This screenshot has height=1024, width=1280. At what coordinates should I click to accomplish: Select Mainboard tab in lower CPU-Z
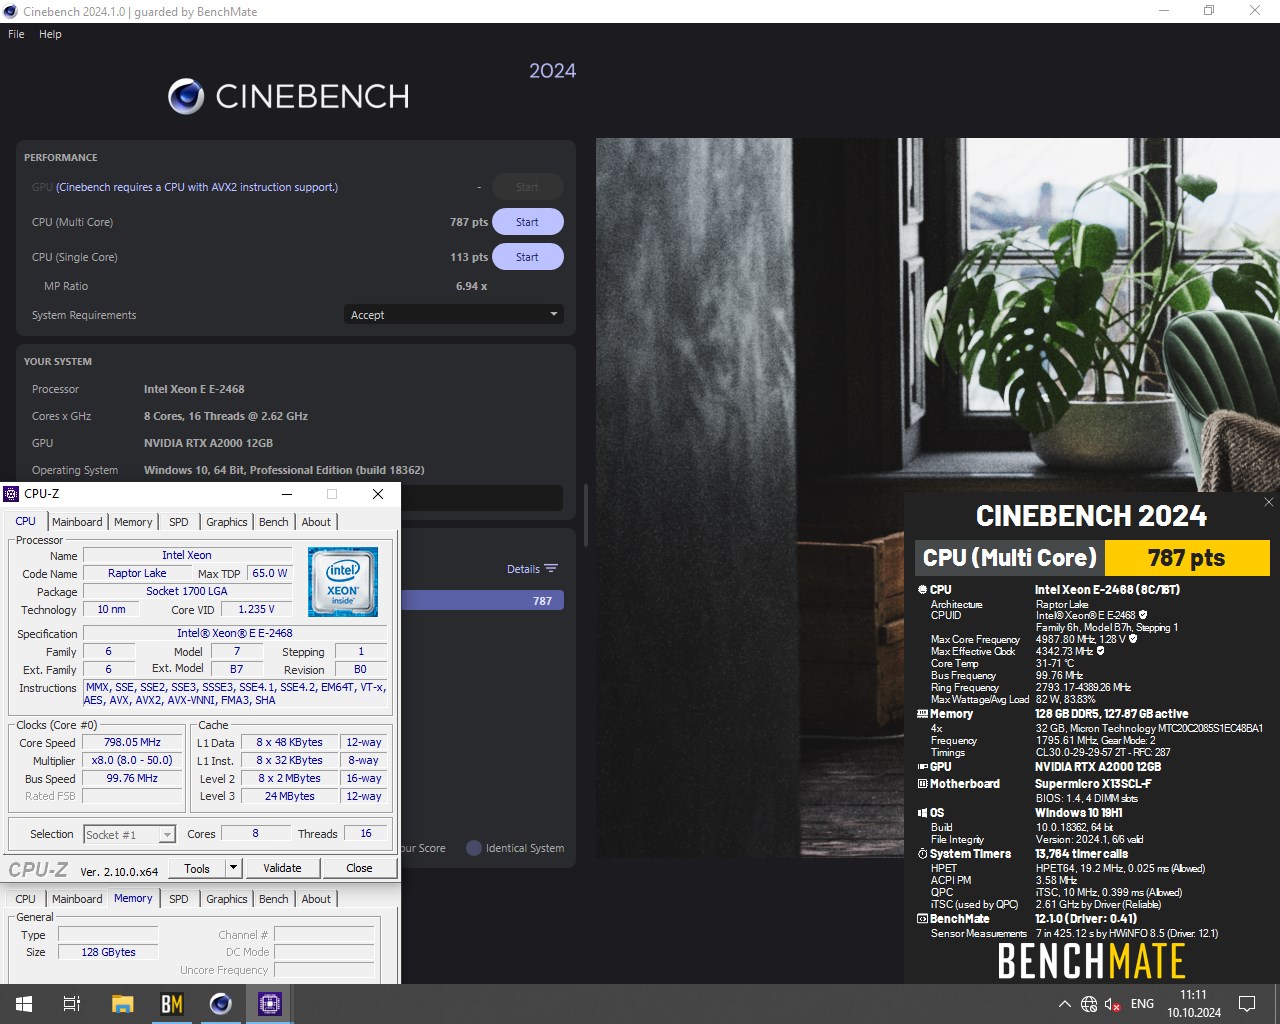pyautogui.click(x=77, y=899)
